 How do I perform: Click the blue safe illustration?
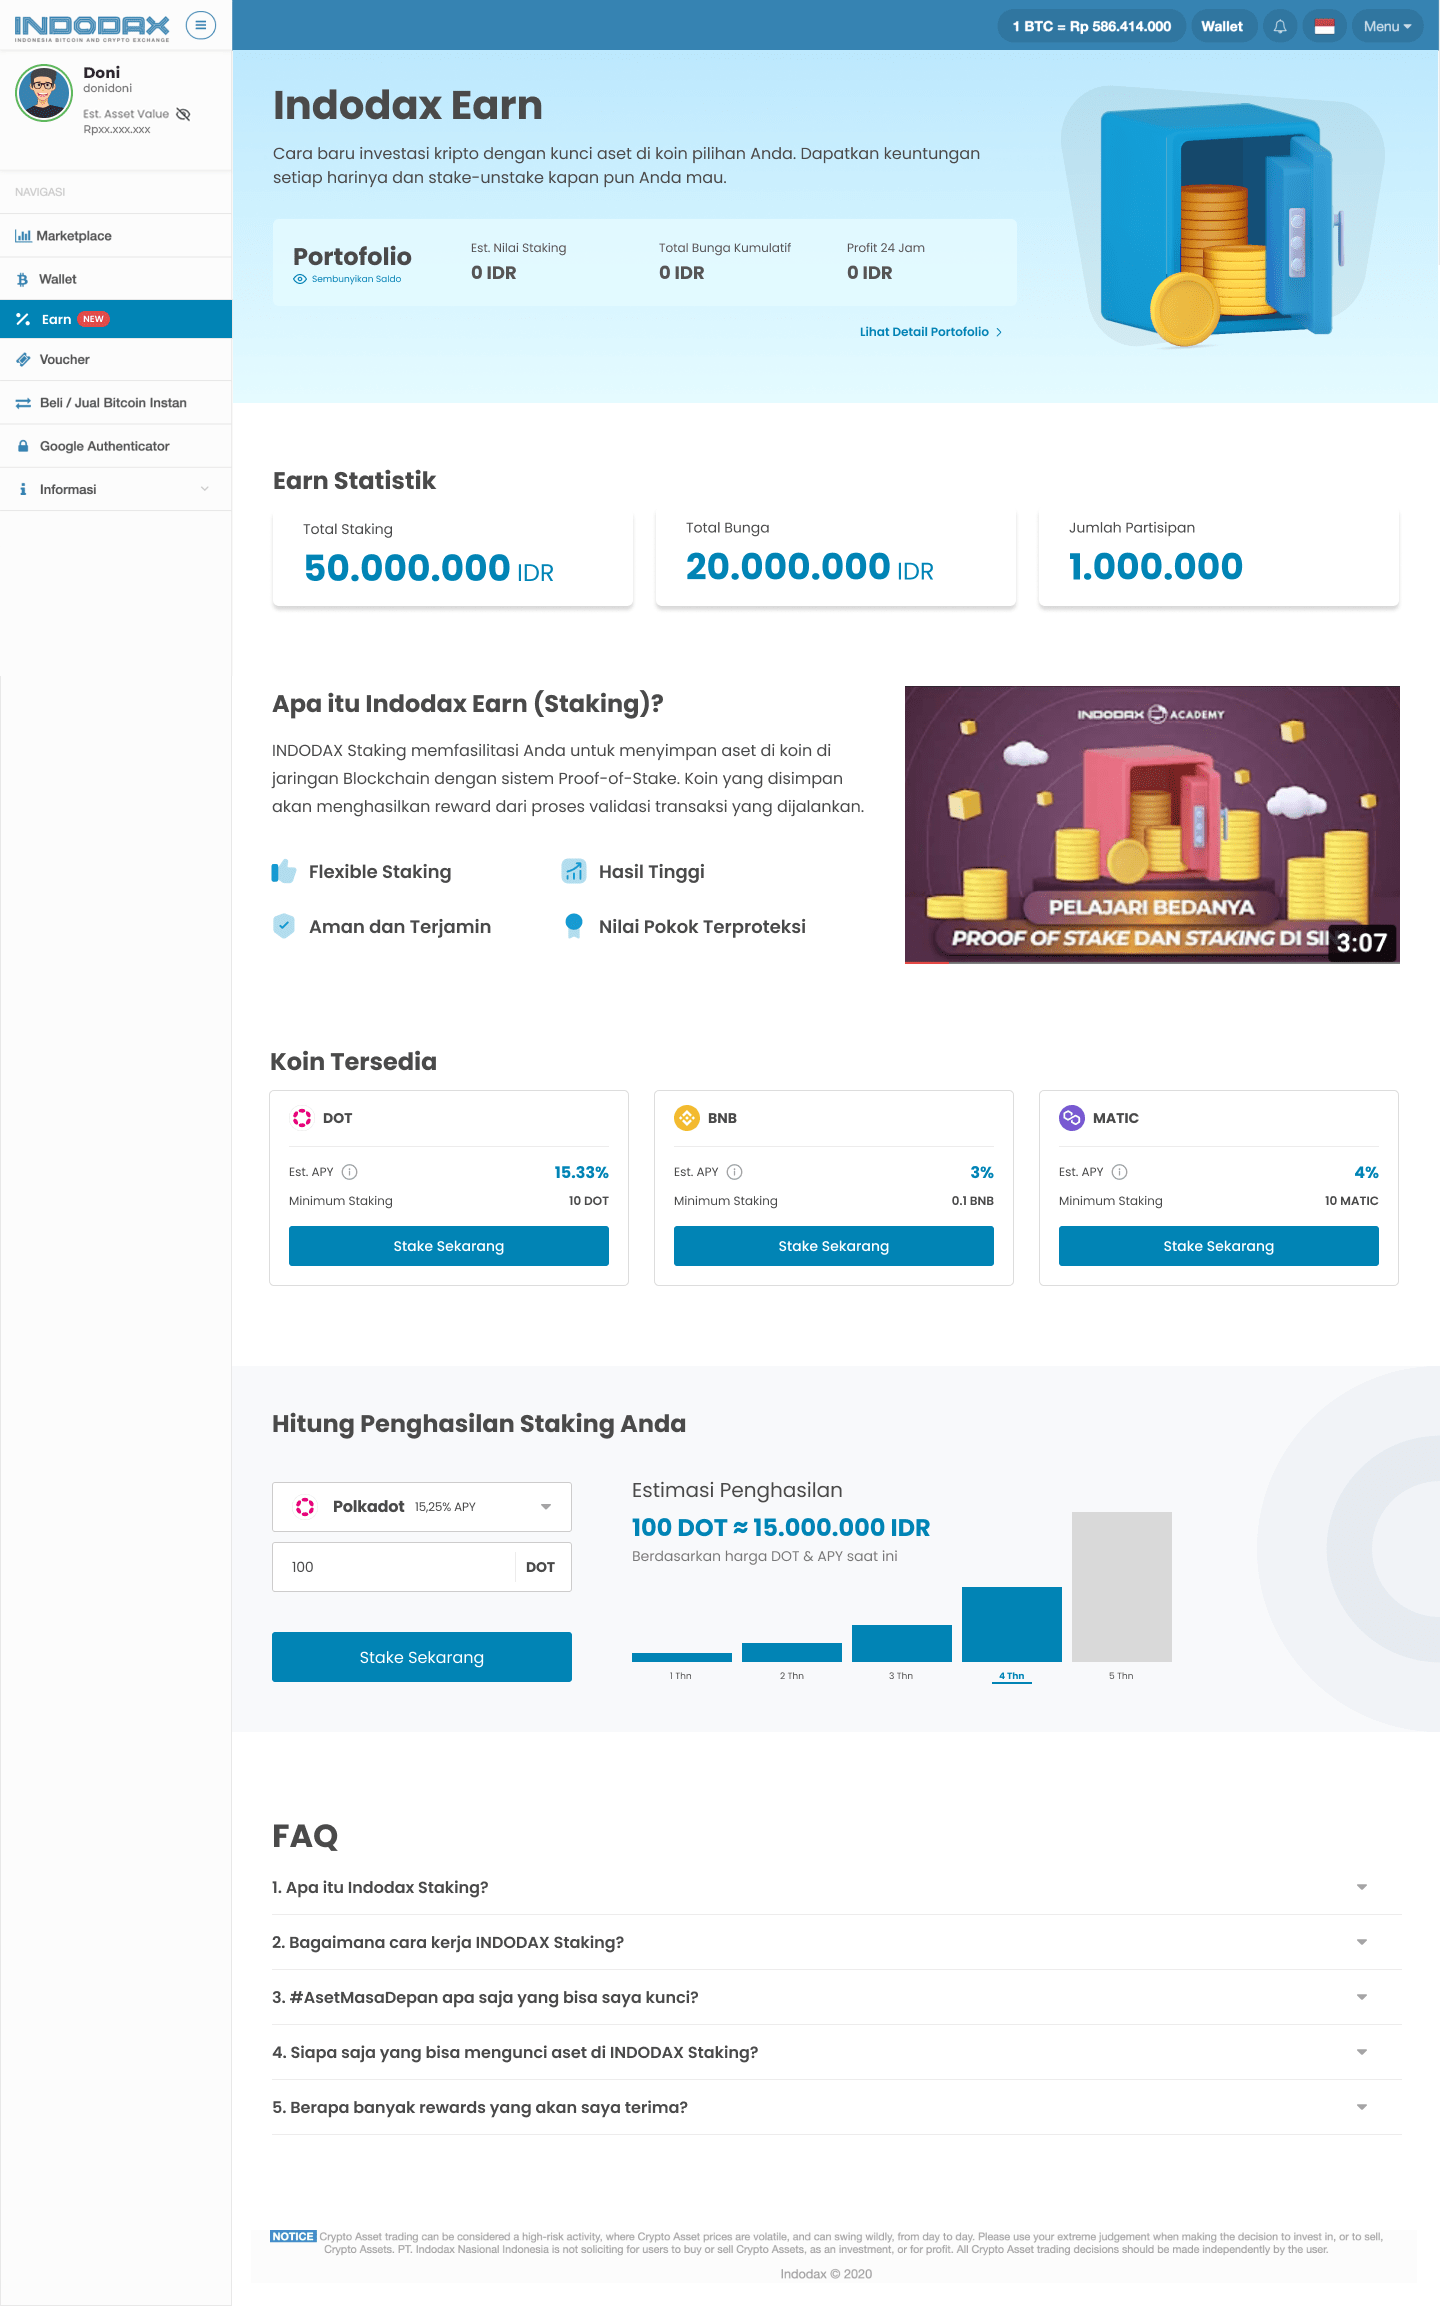pyautogui.click(x=1222, y=225)
